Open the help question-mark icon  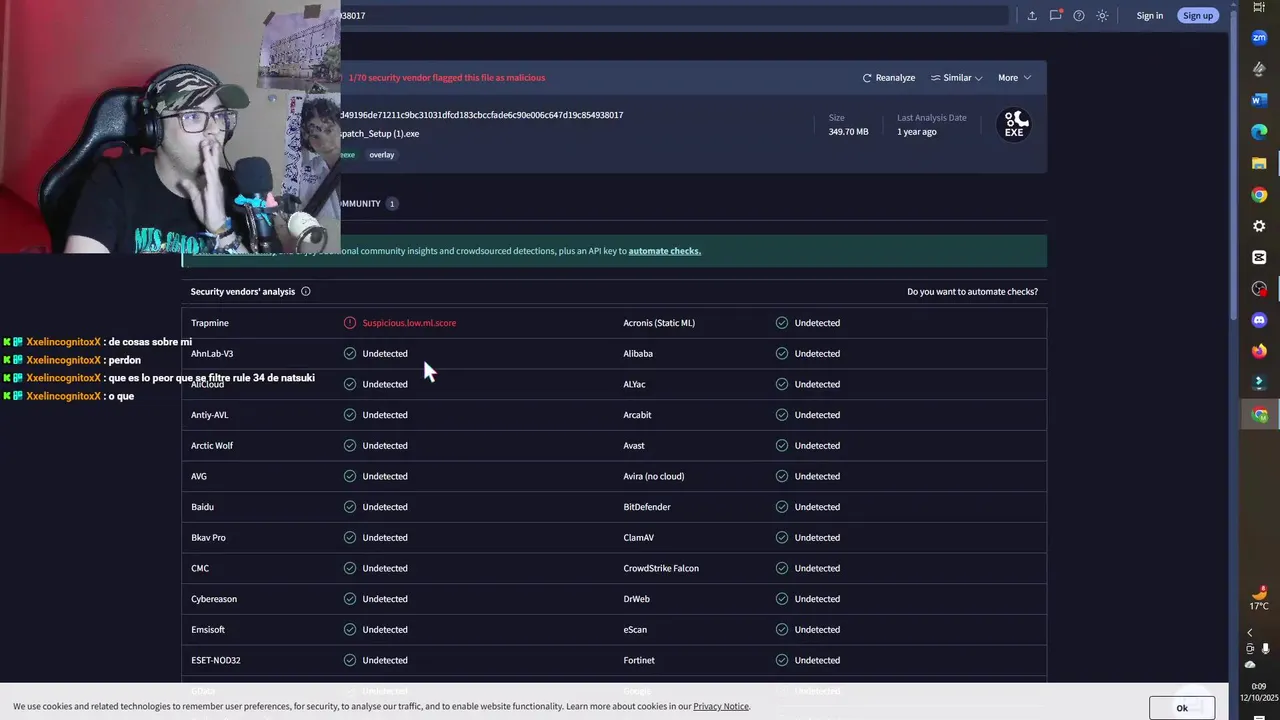pyautogui.click(x=1079, y=16)
